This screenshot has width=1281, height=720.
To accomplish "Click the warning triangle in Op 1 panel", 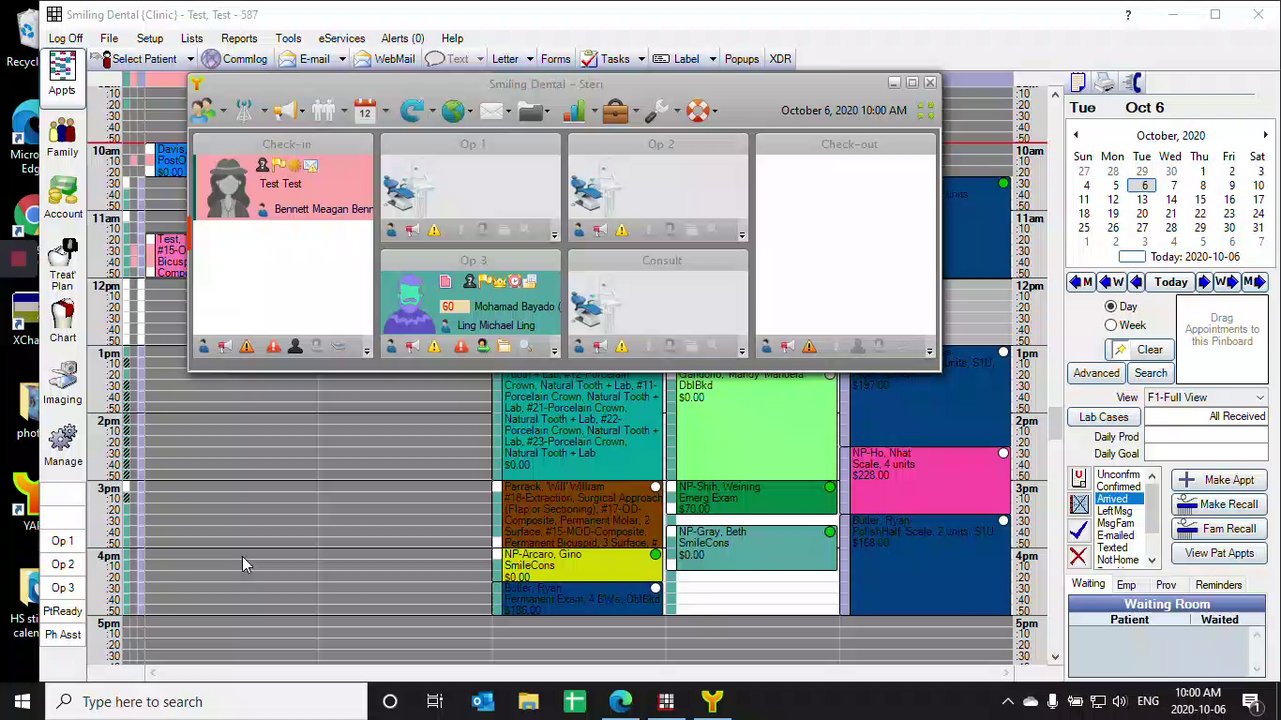I will (x=434, y=231).
